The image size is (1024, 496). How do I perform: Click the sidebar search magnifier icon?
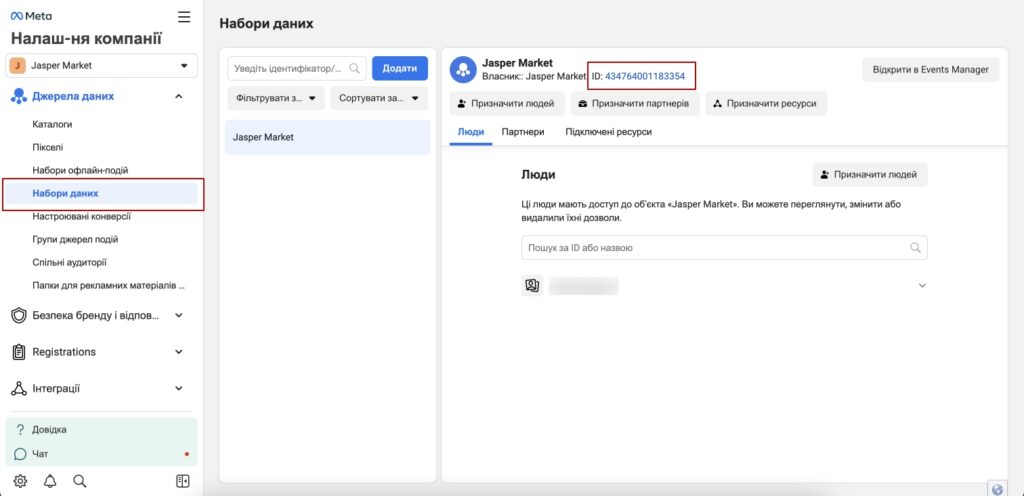[80, 482]
